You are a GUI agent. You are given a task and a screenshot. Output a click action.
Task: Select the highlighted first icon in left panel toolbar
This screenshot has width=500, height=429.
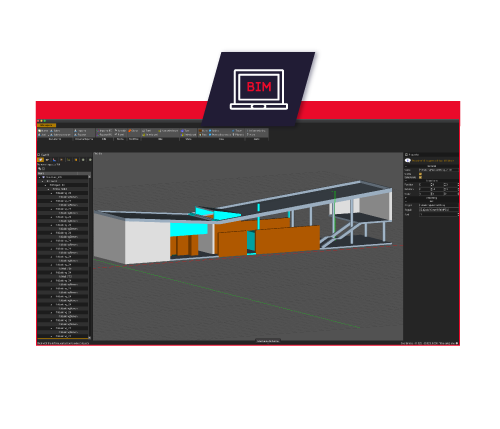click(x=40, y=160)
